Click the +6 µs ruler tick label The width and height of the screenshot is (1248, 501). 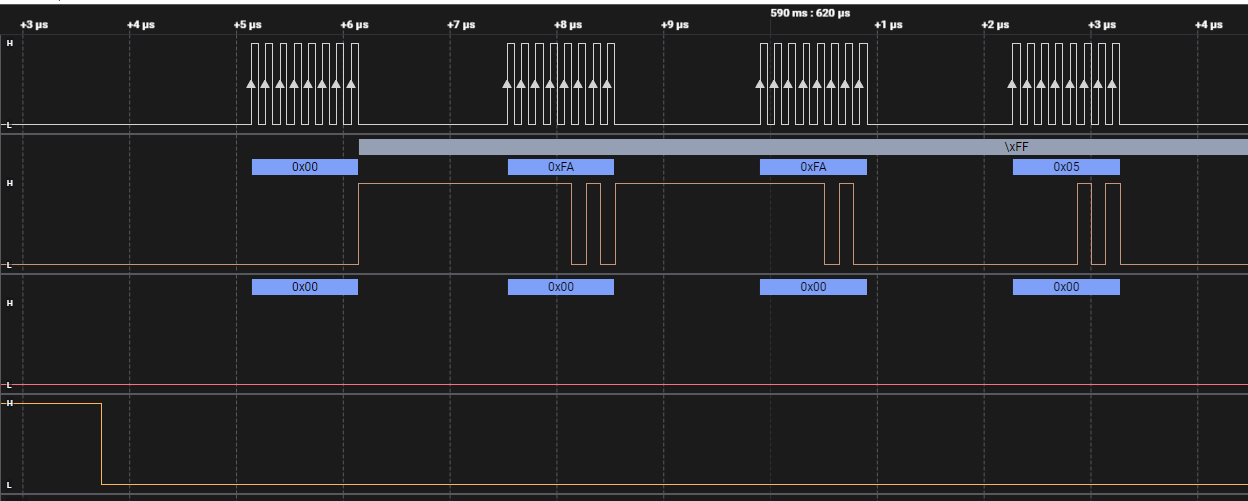click(354, 25)
